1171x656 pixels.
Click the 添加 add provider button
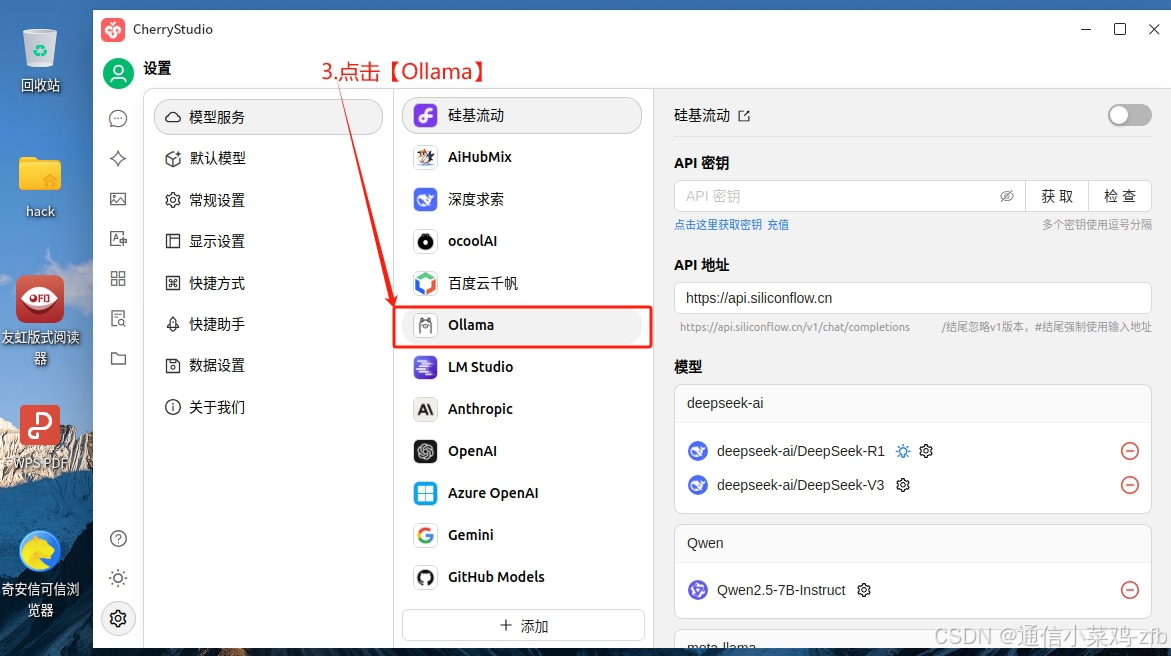coord(523,625)
